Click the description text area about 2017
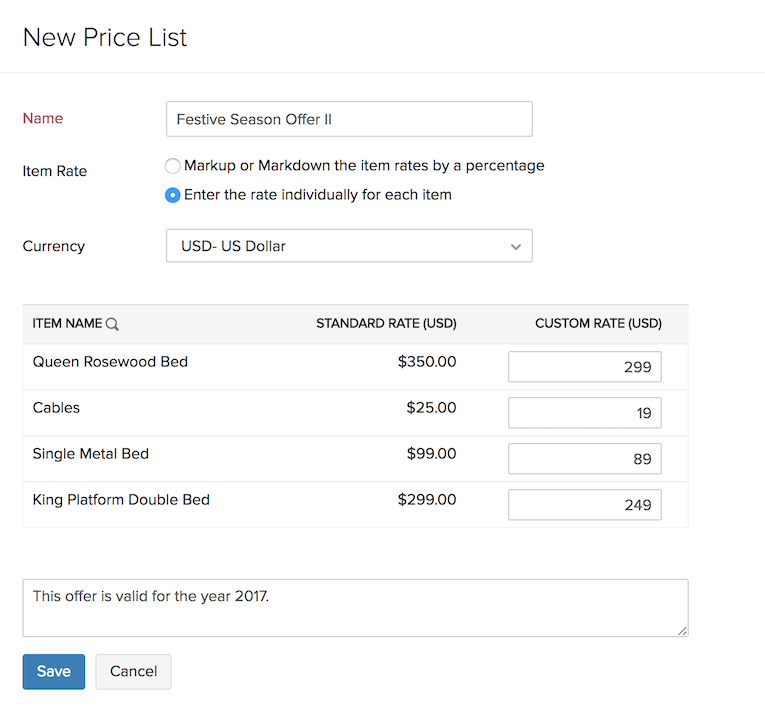This screenshot has height=719, width=765. click(355, 607)
